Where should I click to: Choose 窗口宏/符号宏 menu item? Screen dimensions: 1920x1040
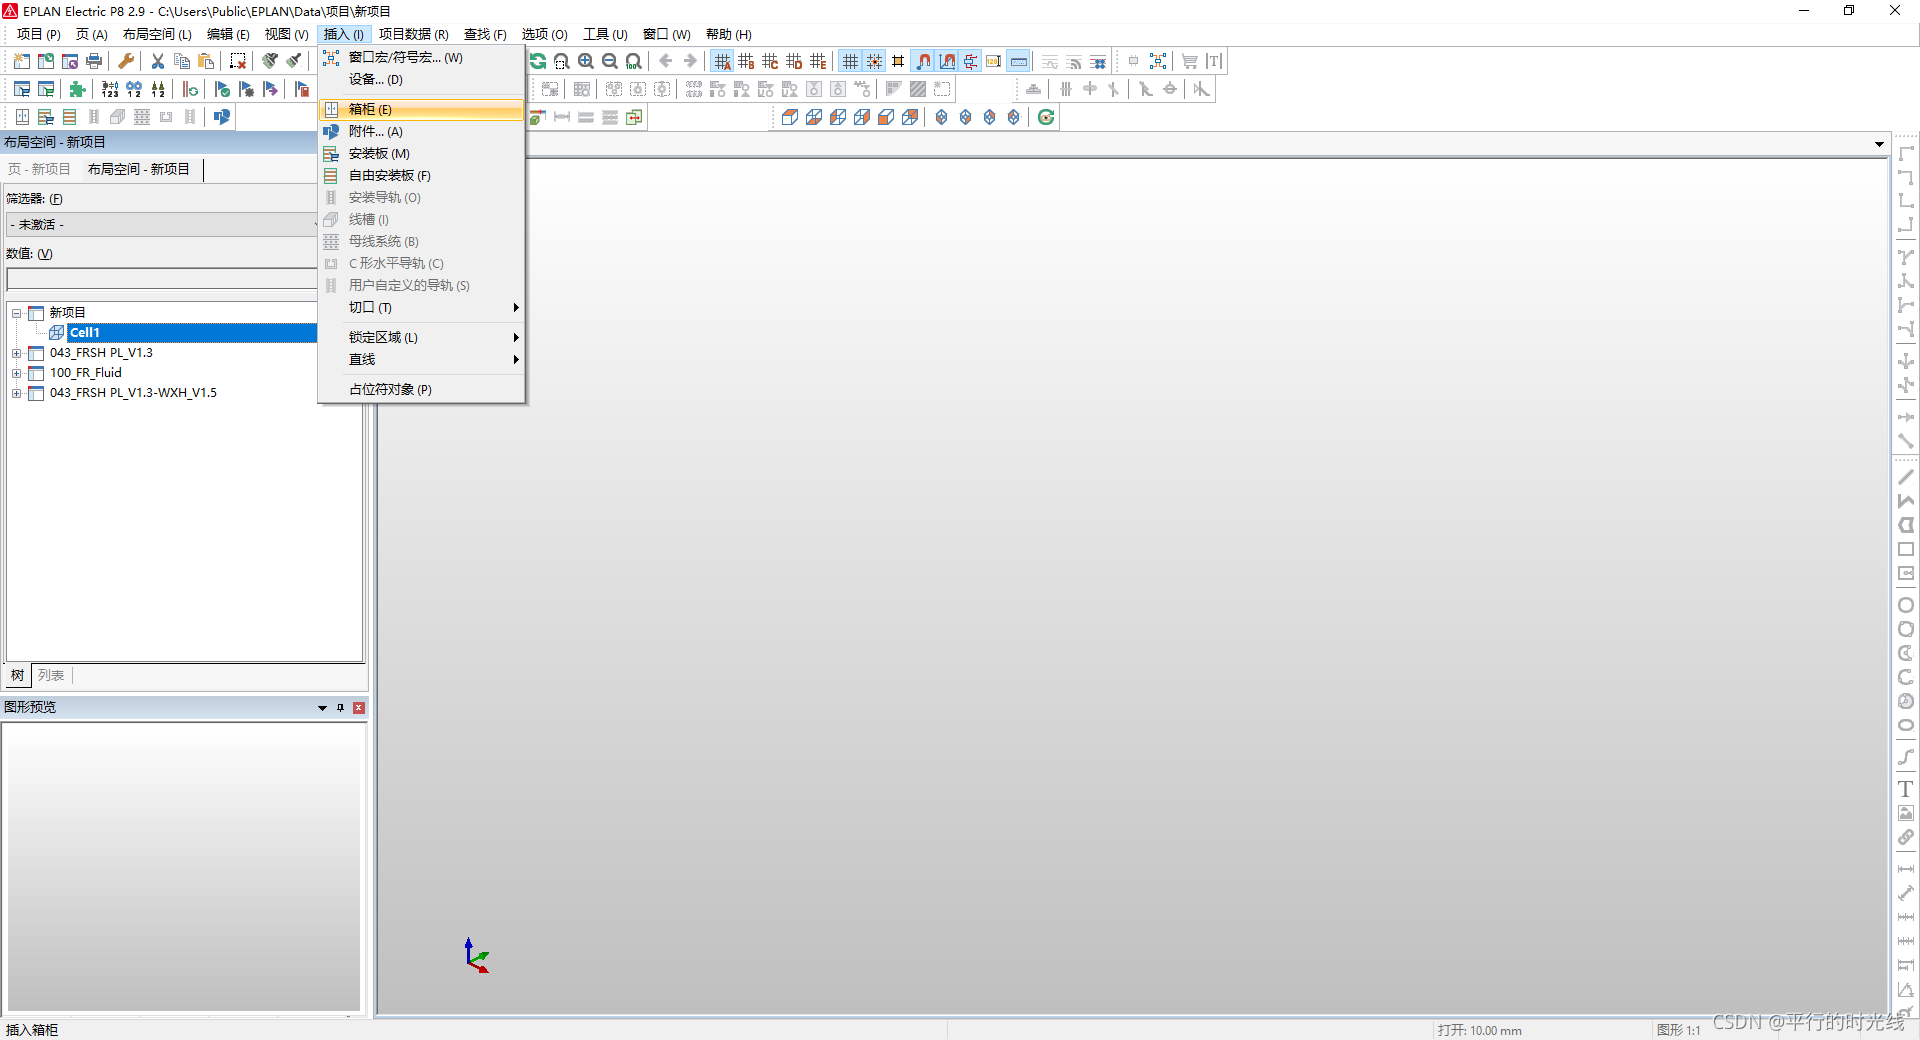(422, 57)
